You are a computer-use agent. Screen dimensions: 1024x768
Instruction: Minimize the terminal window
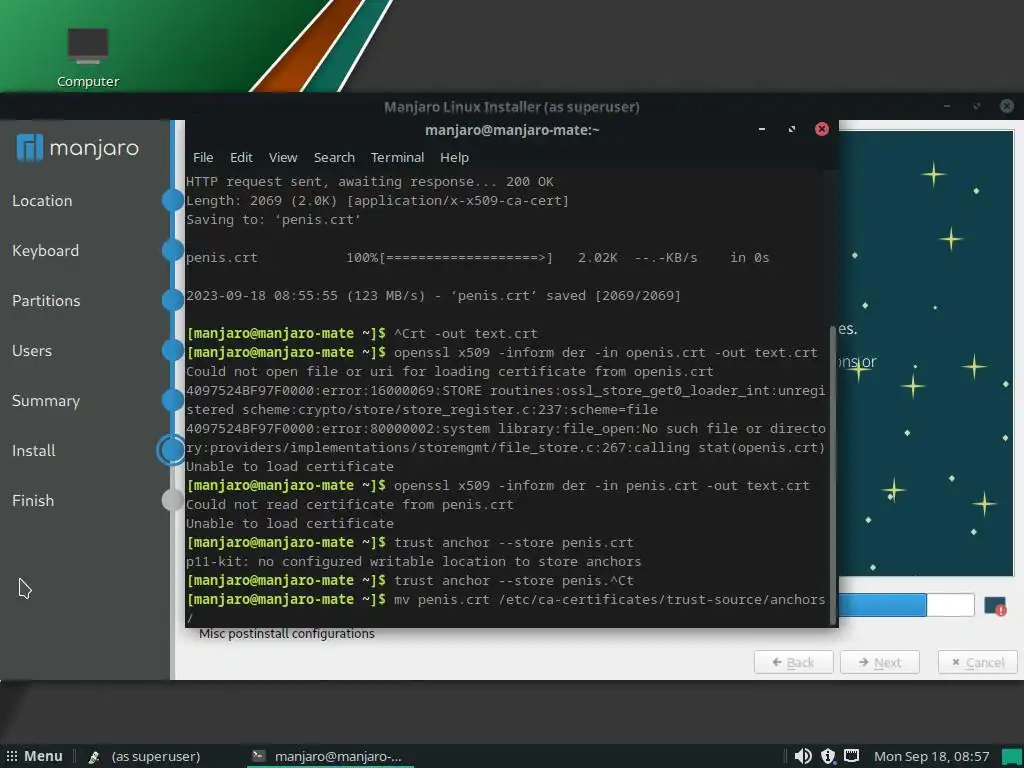(x=761, y=129)
